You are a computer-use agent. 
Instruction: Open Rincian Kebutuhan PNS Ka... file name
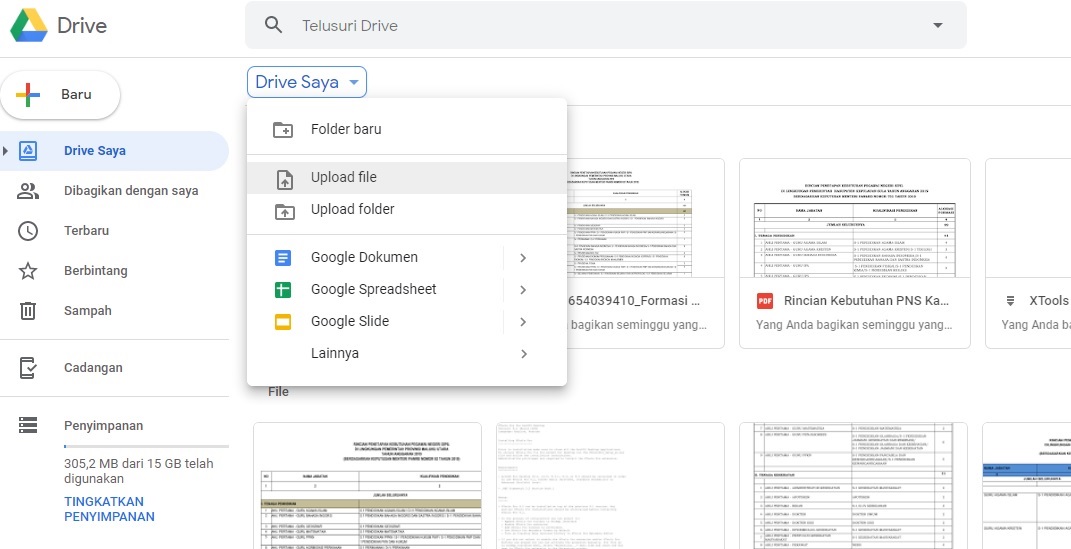866,300
